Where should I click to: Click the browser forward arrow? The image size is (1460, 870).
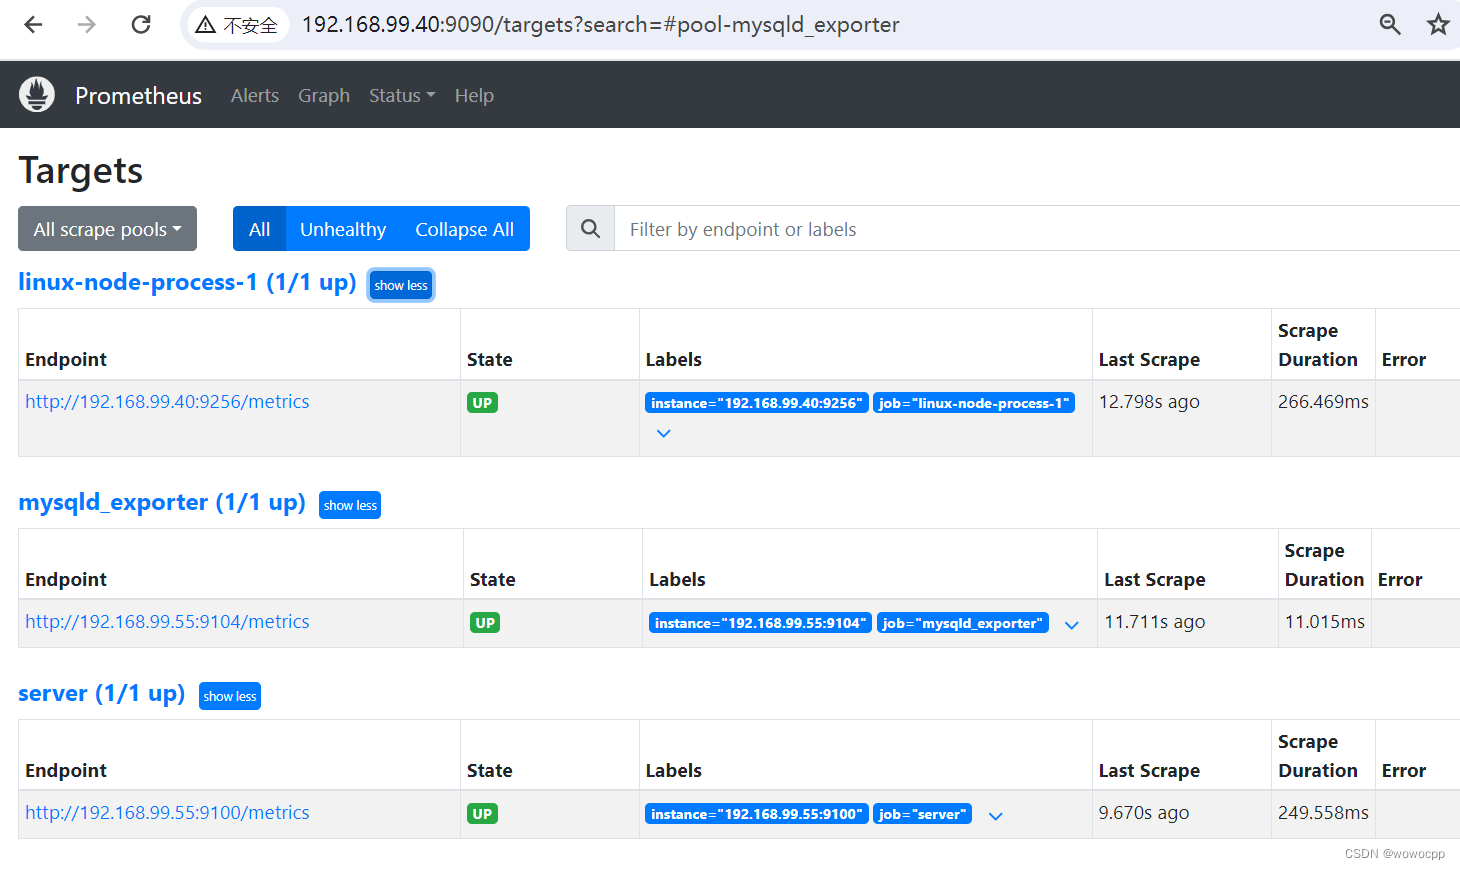(87, 24)
